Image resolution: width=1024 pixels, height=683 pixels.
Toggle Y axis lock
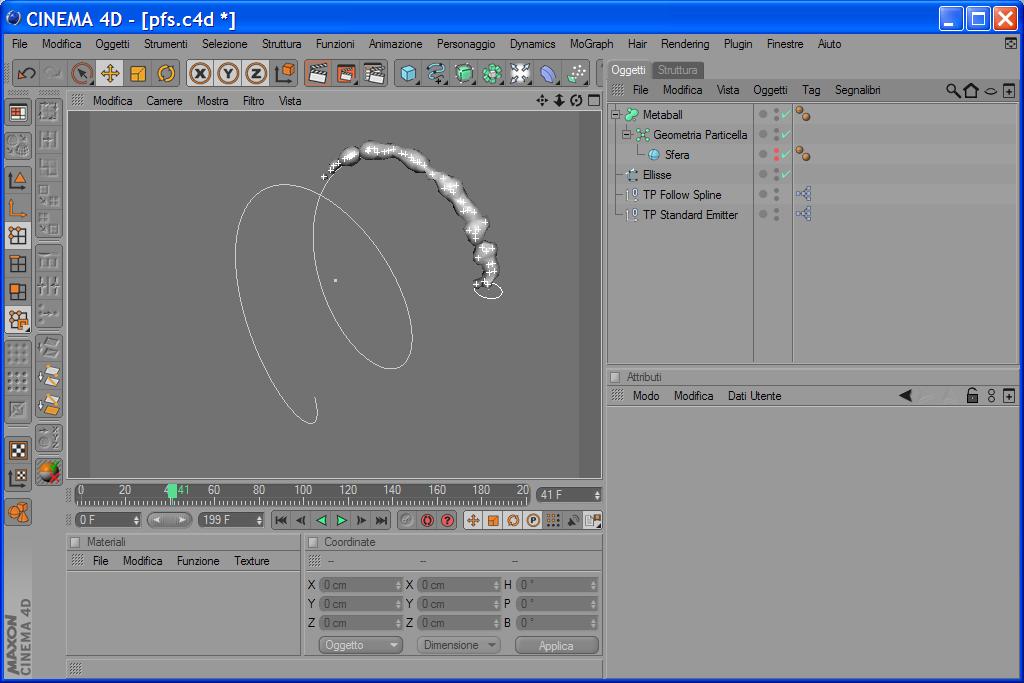[228, 74]
